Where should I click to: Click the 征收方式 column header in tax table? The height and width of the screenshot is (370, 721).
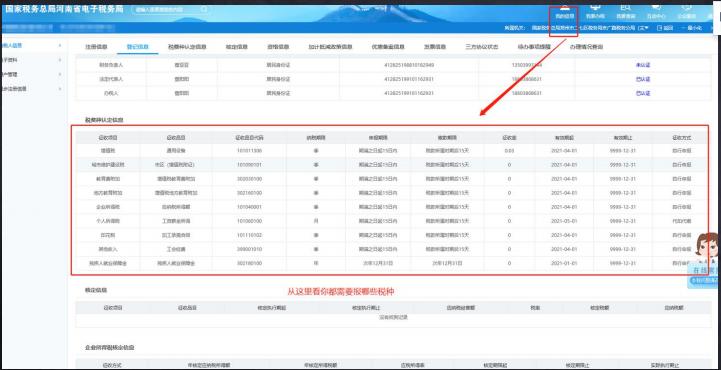coord(681,137)
